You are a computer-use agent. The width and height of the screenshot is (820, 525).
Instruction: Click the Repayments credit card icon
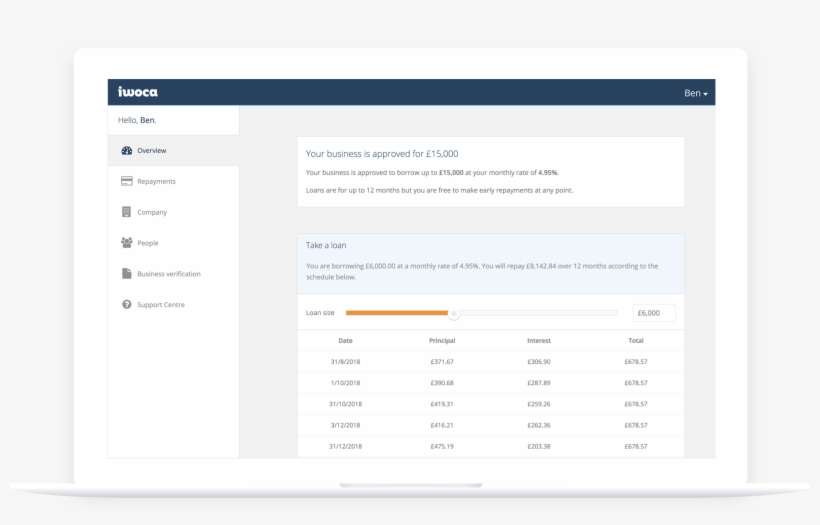[x=127, y=181]
